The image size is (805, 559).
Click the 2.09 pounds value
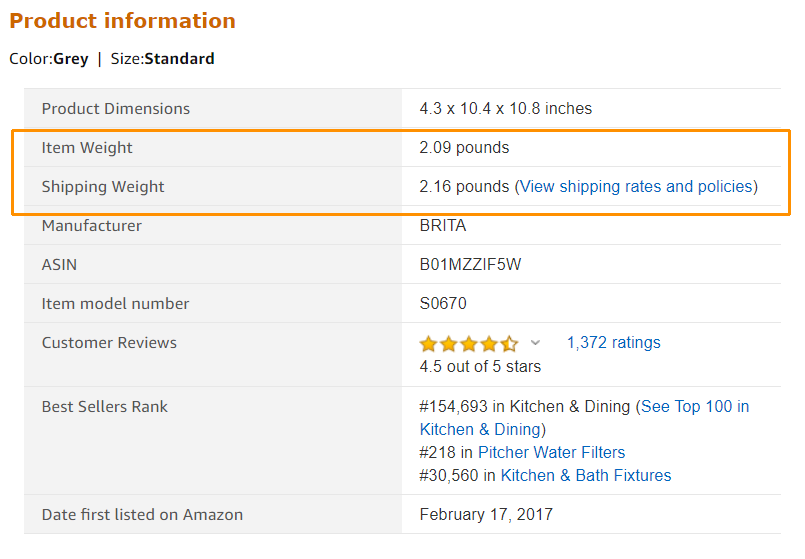click(464, 148)
